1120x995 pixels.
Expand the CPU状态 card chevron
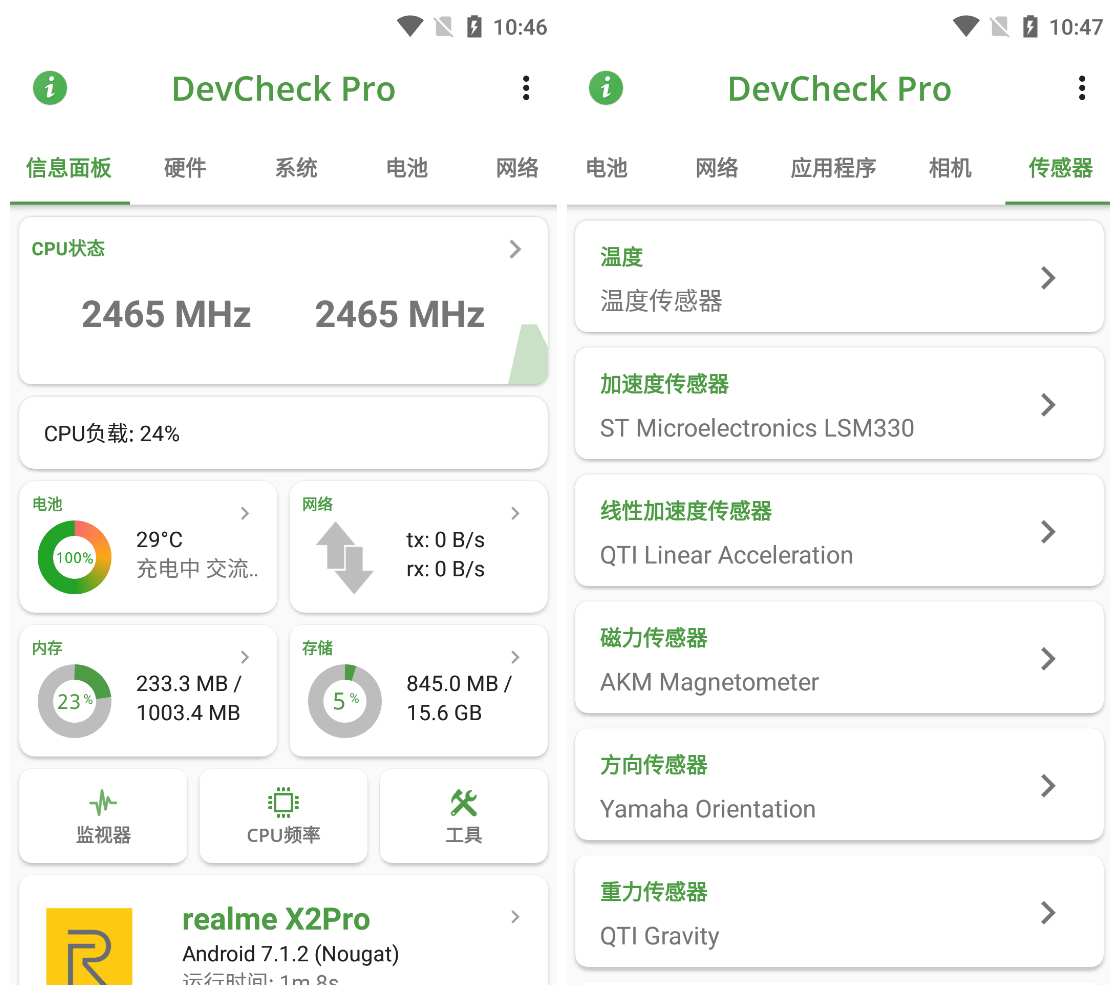tap(515, 249)
